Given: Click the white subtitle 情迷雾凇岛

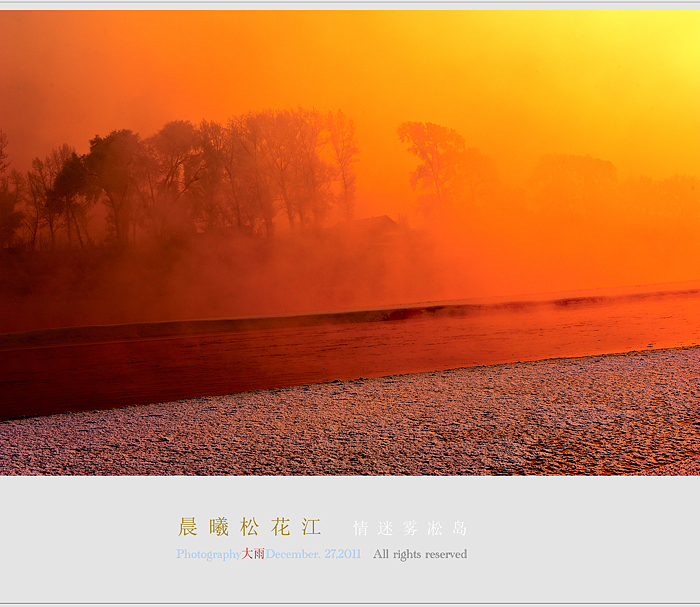Looking at the screenshot, I should 410,528.
